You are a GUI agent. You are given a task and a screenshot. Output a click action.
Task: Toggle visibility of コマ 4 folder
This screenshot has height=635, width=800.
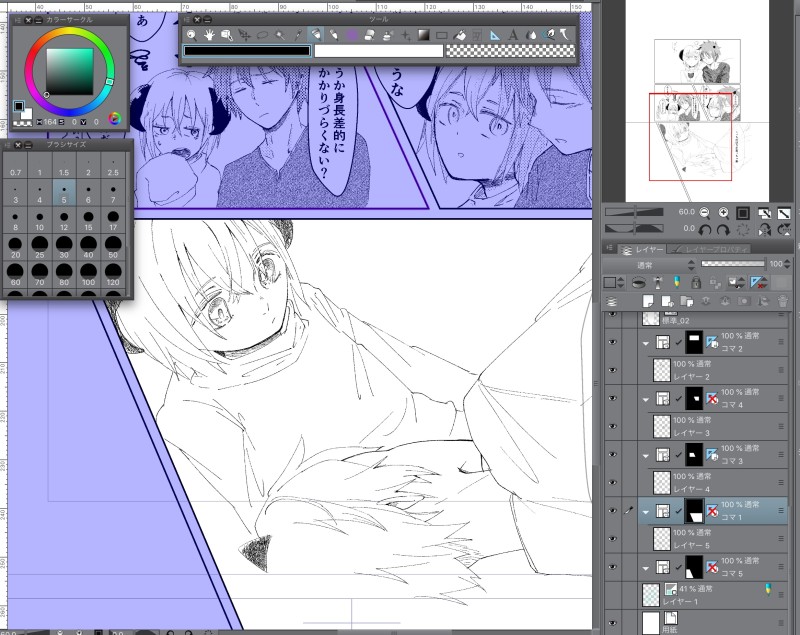click(x=613, y=398)
